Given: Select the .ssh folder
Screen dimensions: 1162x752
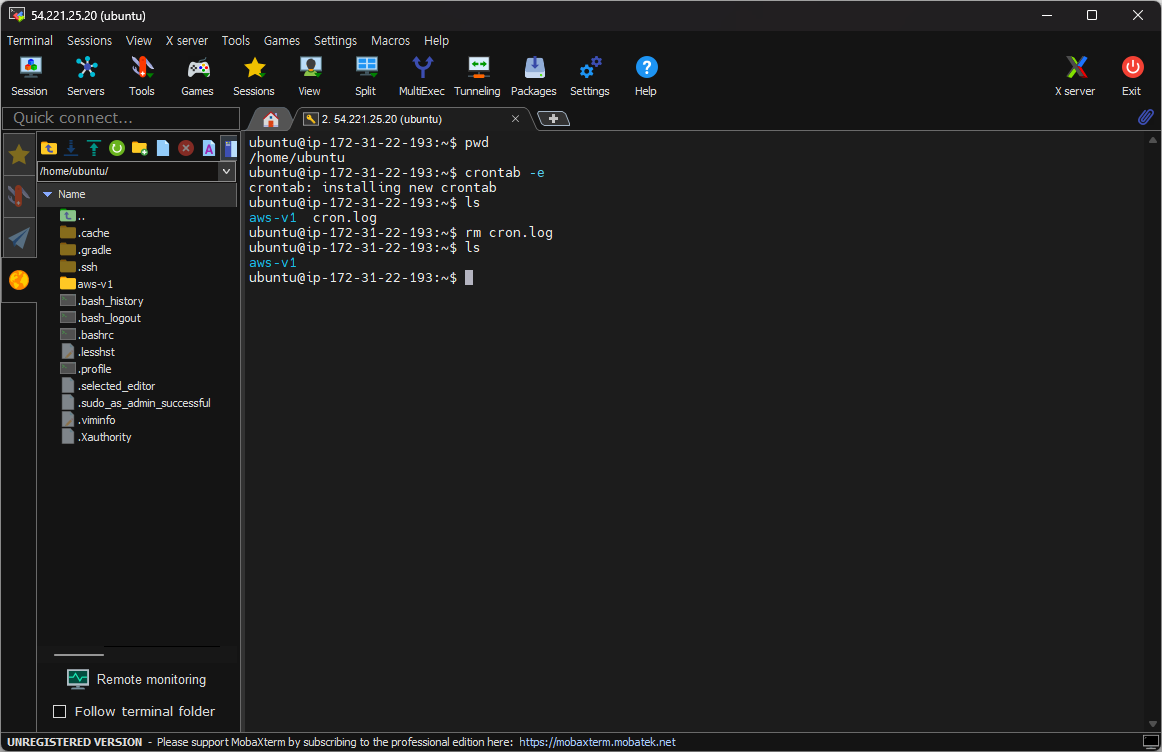Looking at the screenshot, I should 79,267.
